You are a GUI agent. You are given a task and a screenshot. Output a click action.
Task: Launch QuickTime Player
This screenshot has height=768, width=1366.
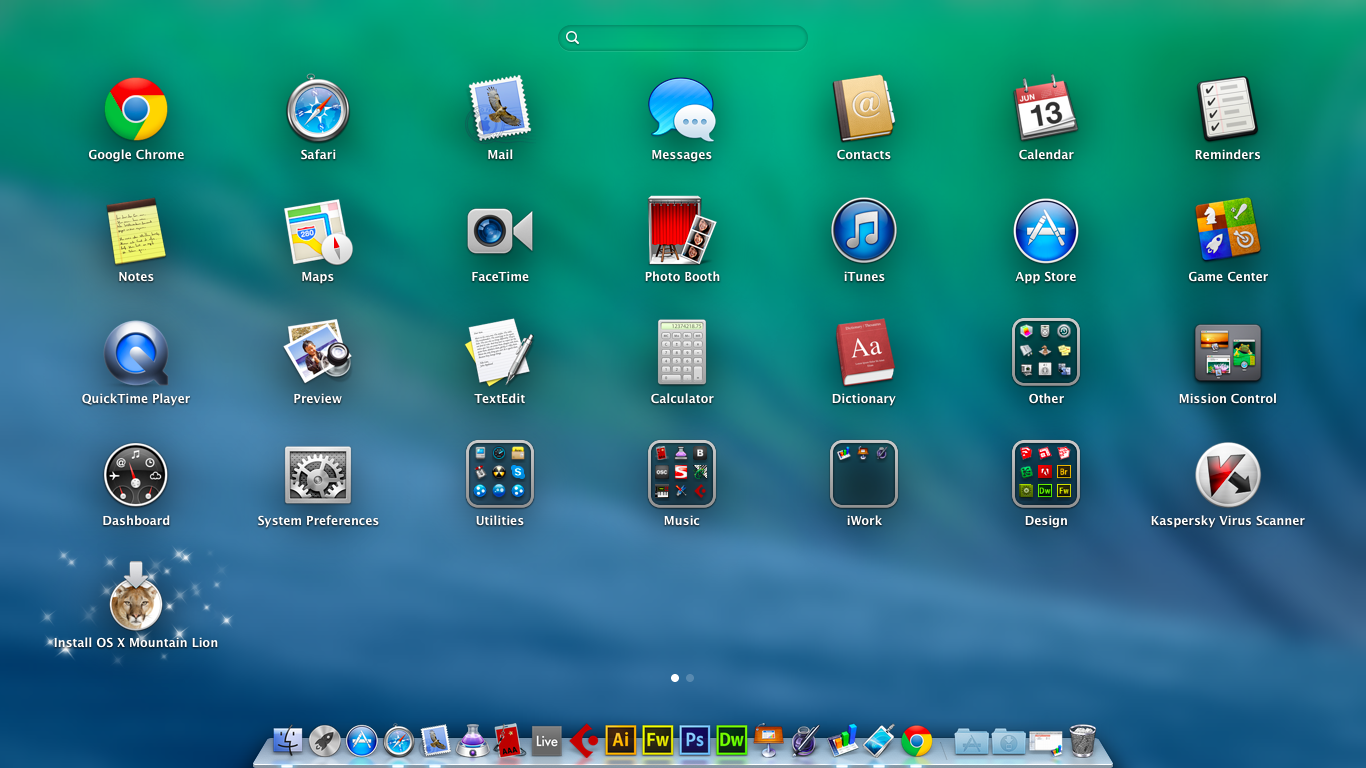[x=136, y=353]
